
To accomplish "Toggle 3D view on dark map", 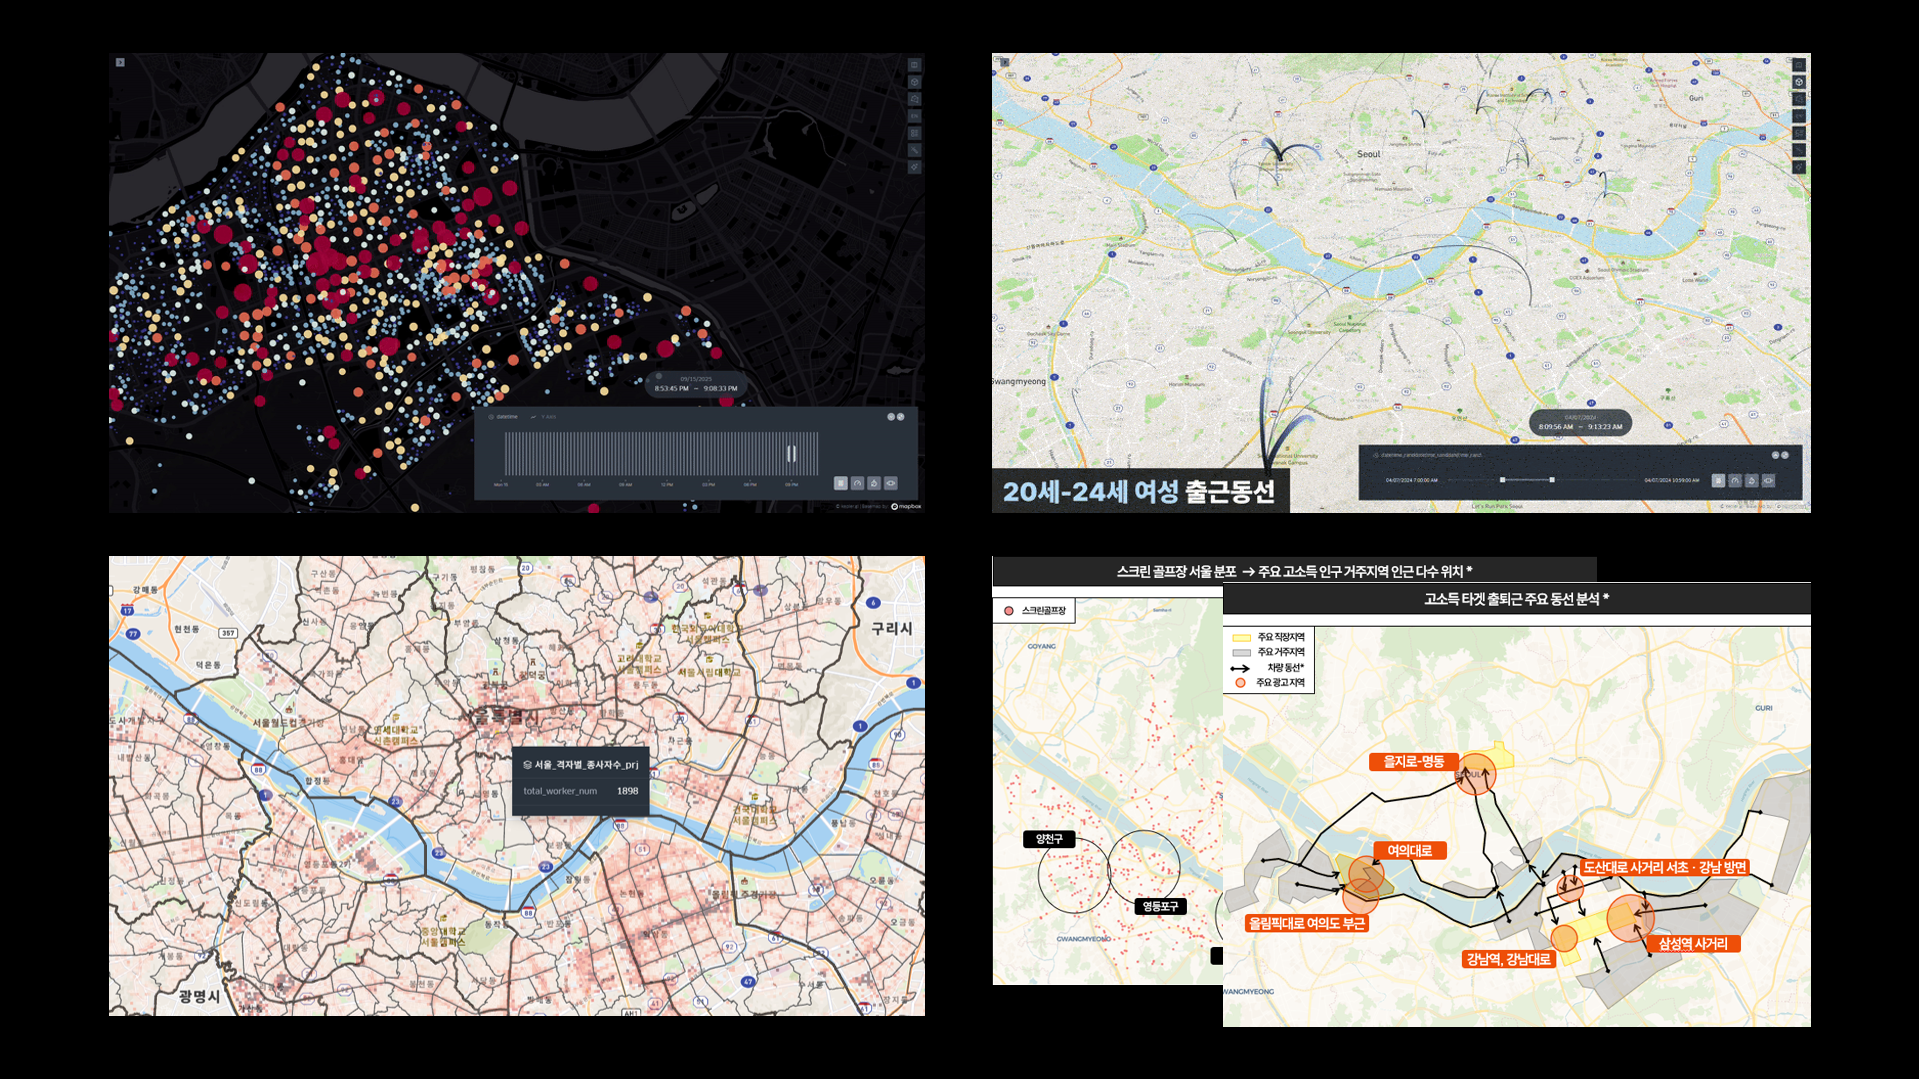I will click(914, 82).
